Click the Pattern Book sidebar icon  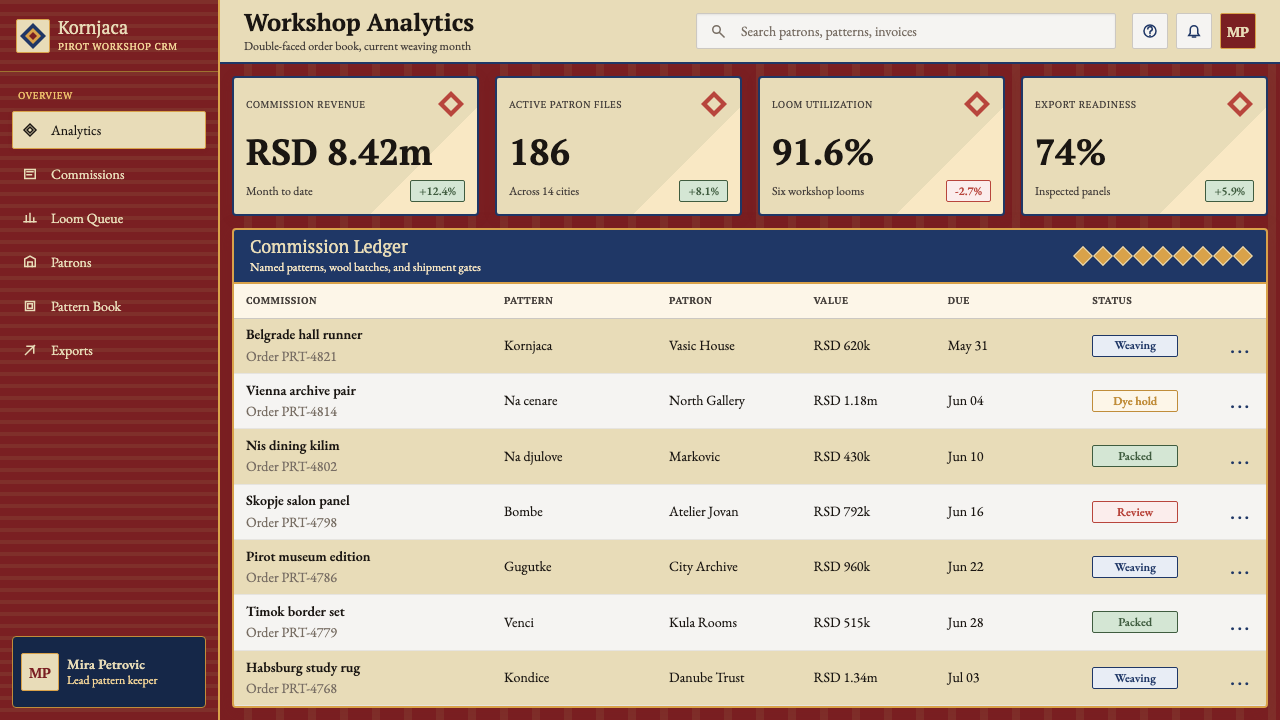tap(30, 306)
